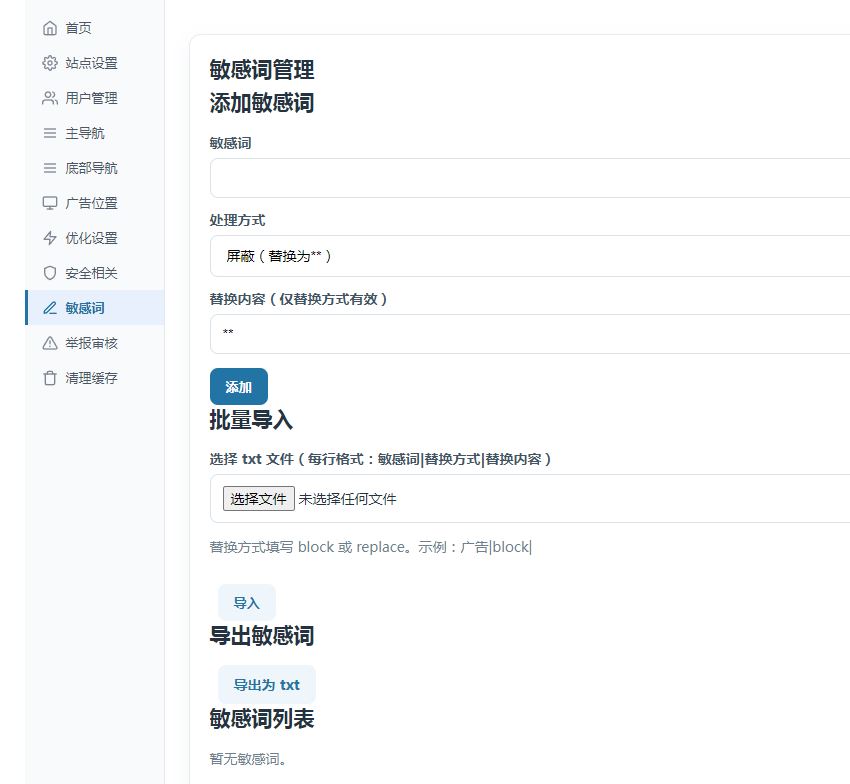Select 主导航 sidebar entry
This screenshot has height=784, width=850.
[95, 133]
